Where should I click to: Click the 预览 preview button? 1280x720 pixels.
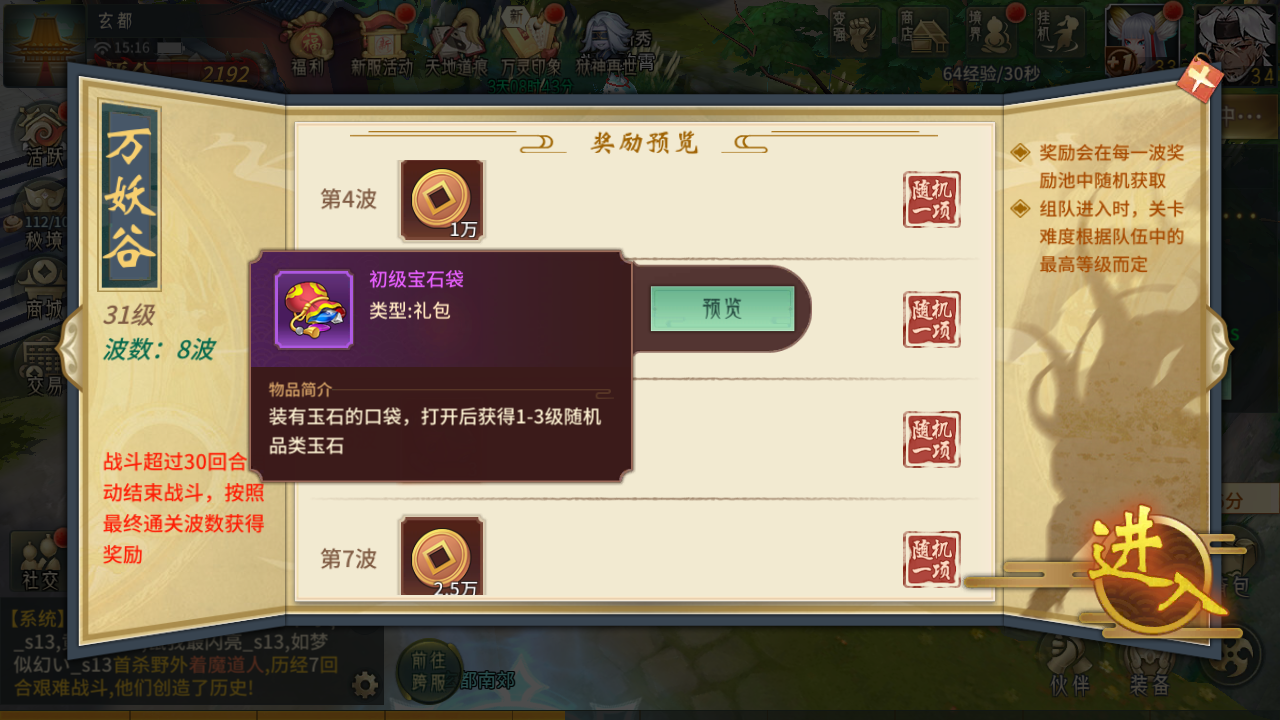pos(722,308)
